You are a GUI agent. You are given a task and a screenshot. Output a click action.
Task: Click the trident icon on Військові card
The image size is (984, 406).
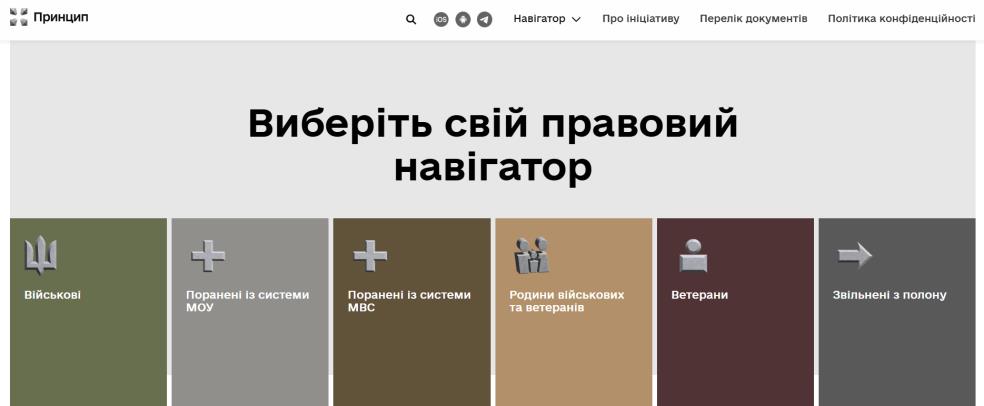[x=41, y=255]
